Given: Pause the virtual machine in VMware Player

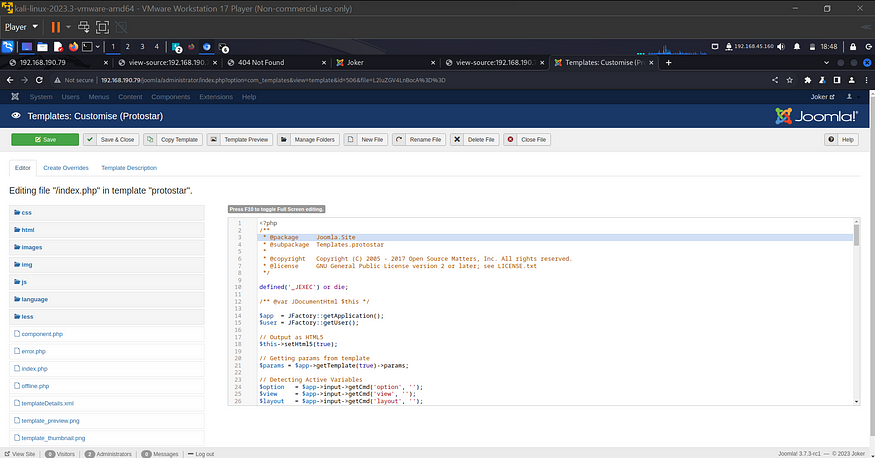Looking at the screenshot, I should pos(56,27).
